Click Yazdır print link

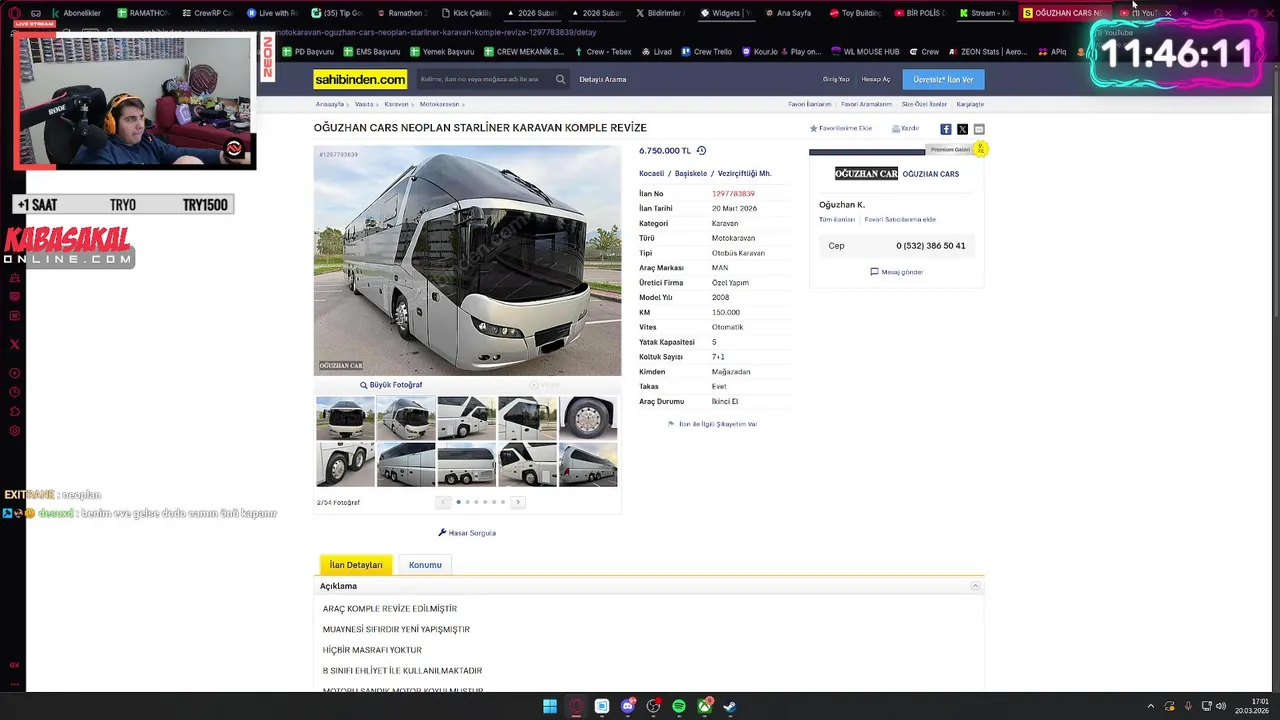[905, 128]
